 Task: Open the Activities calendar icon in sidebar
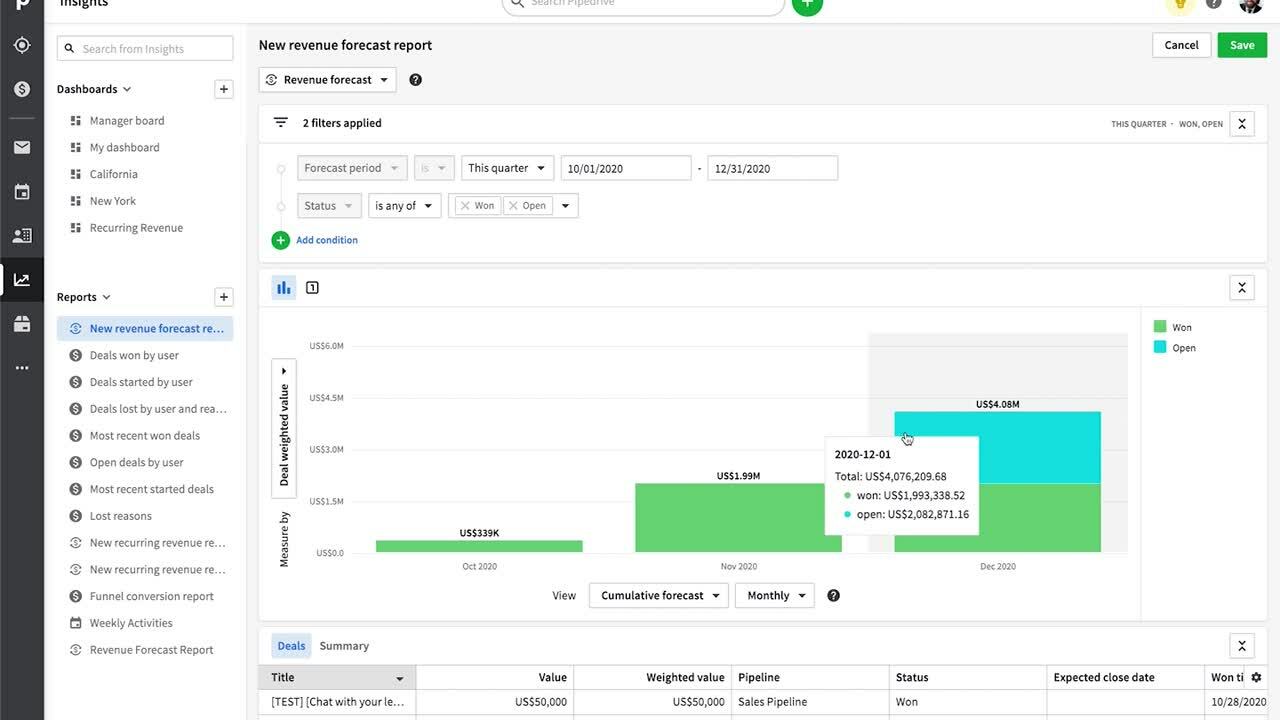point(22,192)
